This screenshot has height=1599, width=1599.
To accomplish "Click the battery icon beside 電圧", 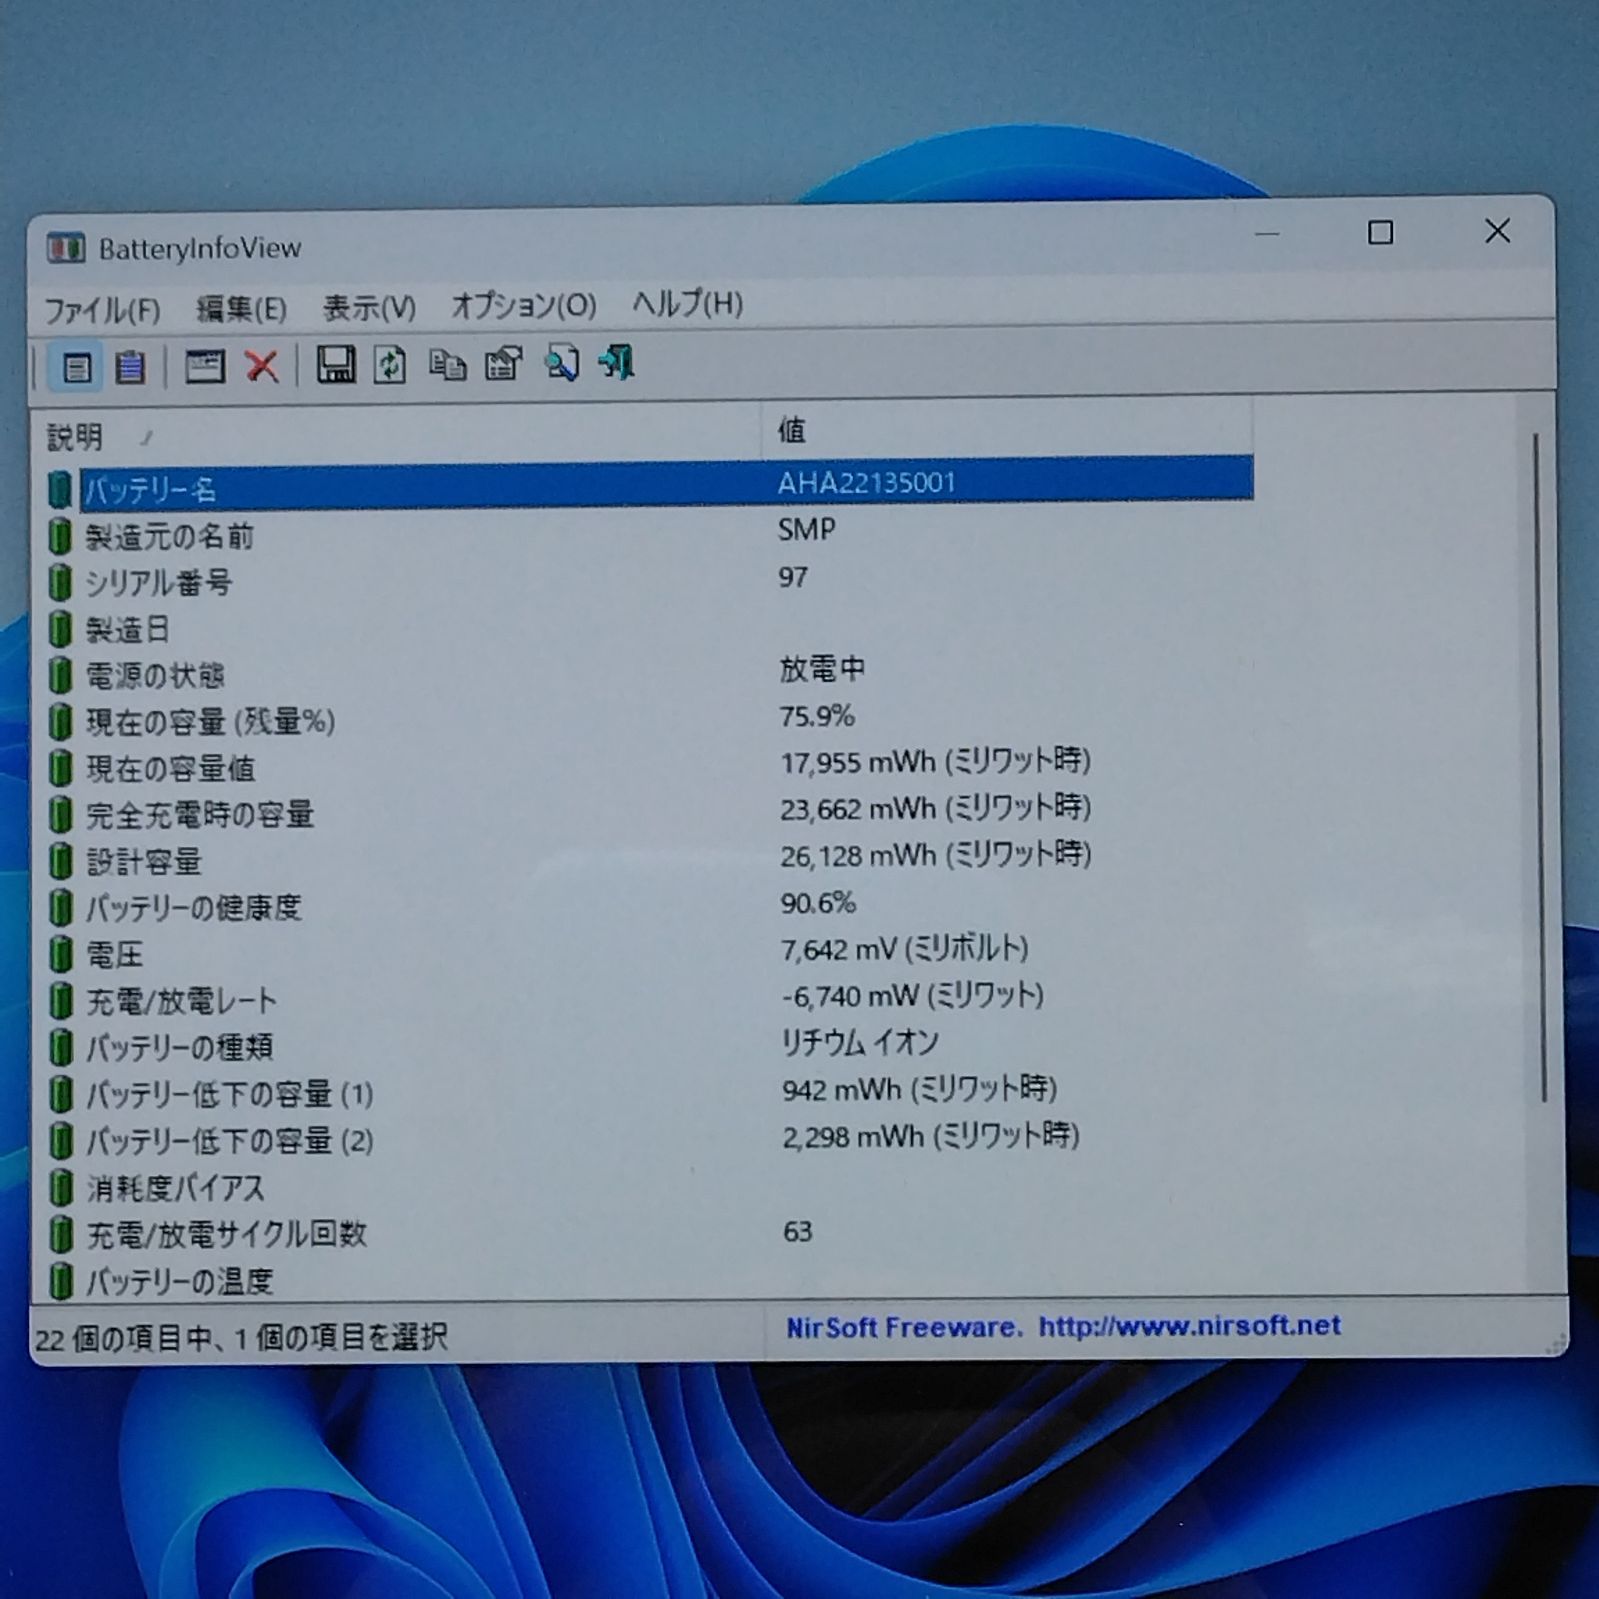I will (61, 955).
